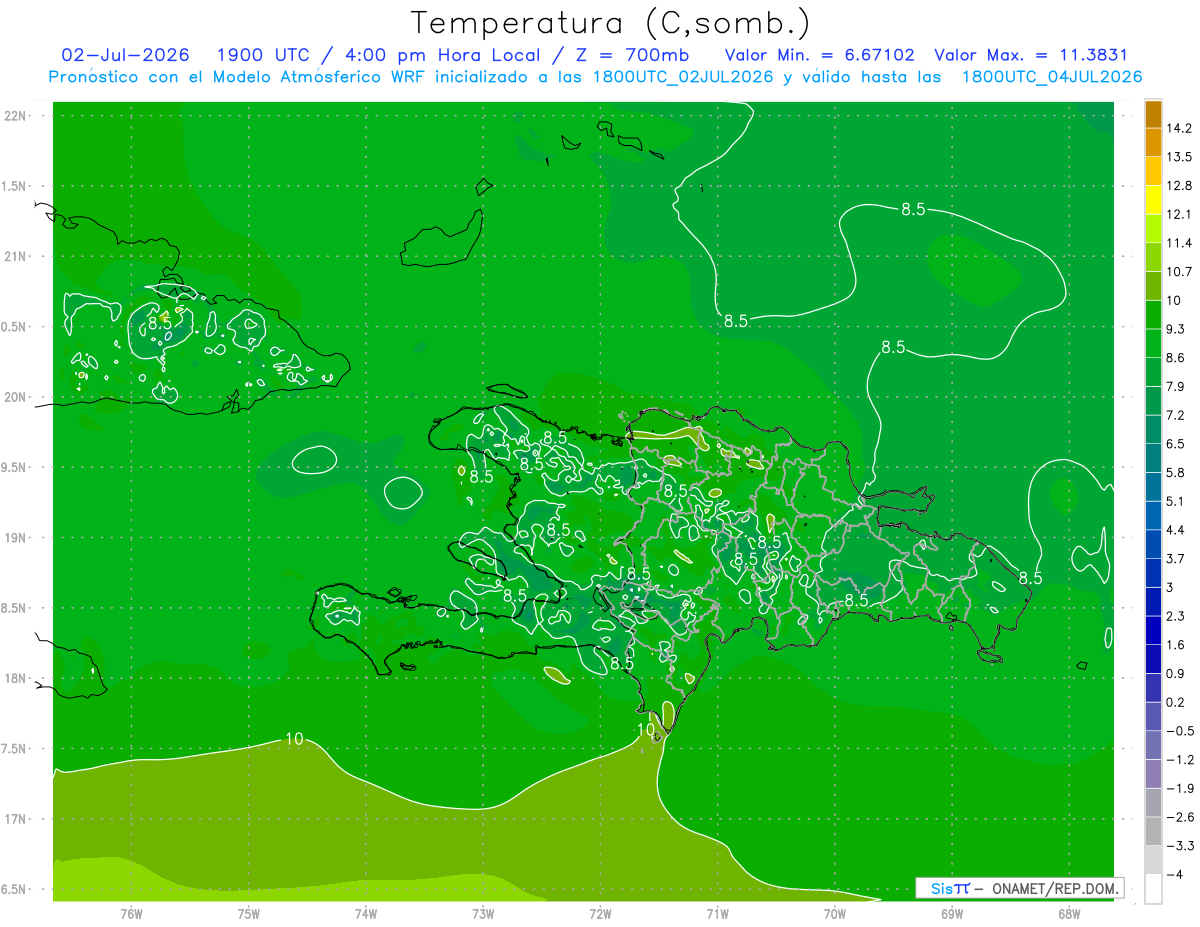Viewport: 1200px width, 927px height.
Task: Click the "12.8" value on the color scale
Action: pyautogui.click(x=1178, y=186)
